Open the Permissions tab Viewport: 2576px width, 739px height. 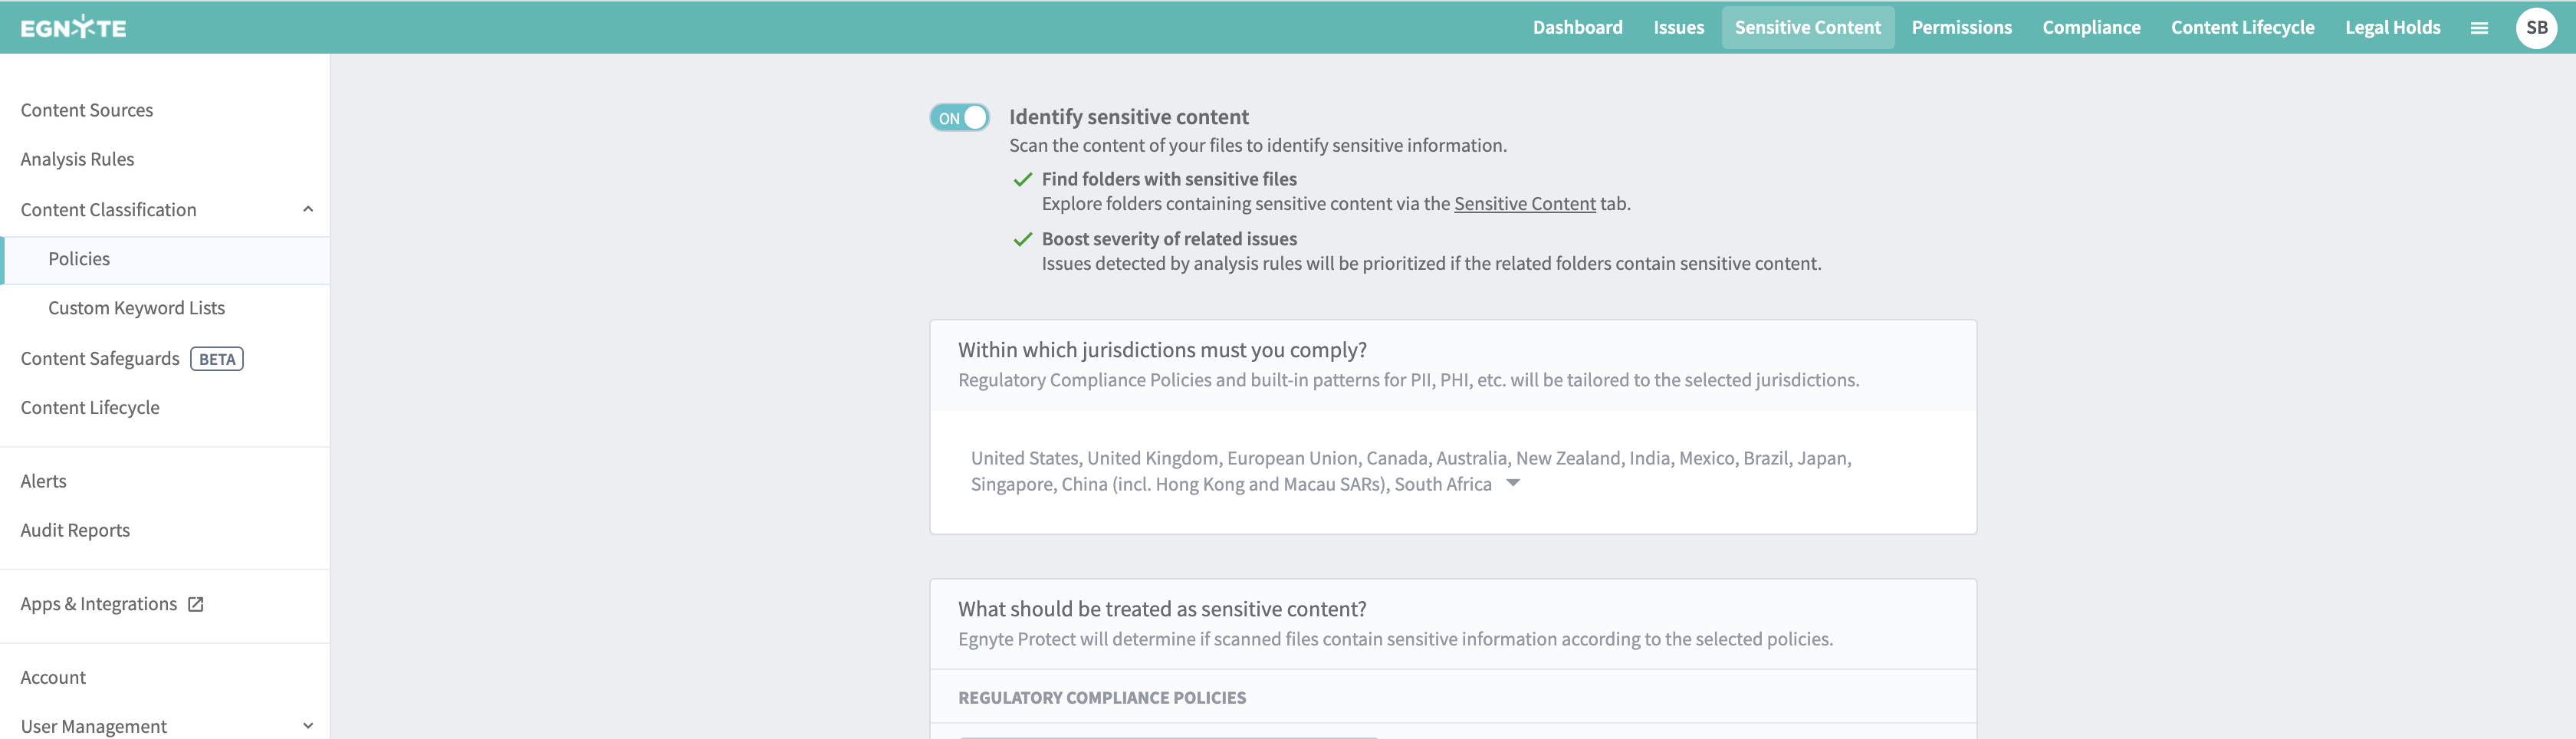tap(1961, 28)
